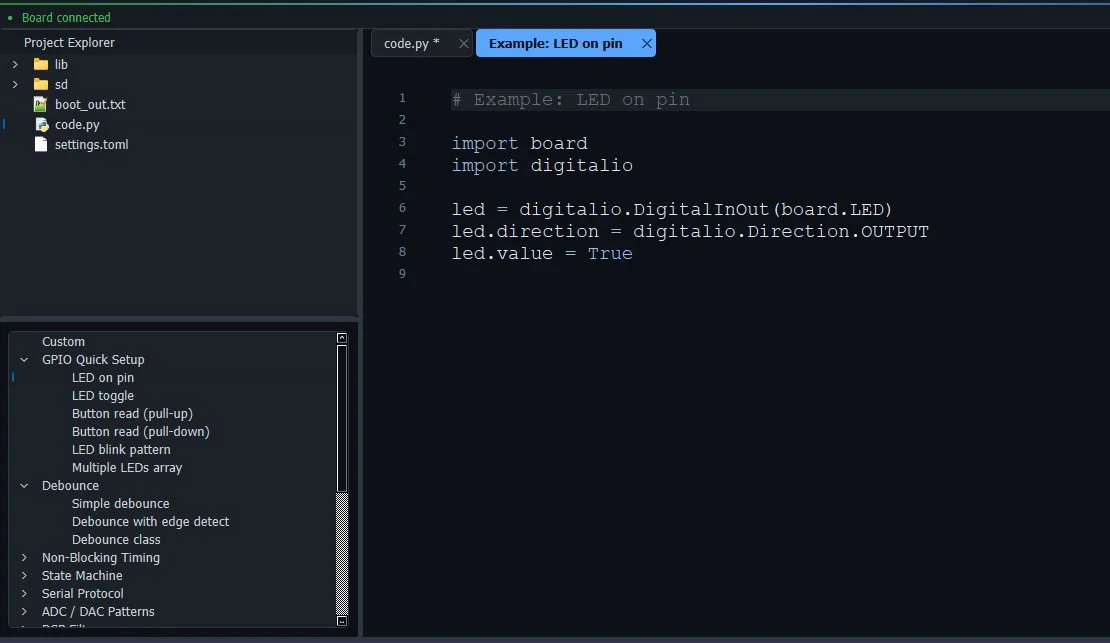Close the Example: LED on pin tab
The height and width of the screenshot is (643, 1110).
pos(646,43)
